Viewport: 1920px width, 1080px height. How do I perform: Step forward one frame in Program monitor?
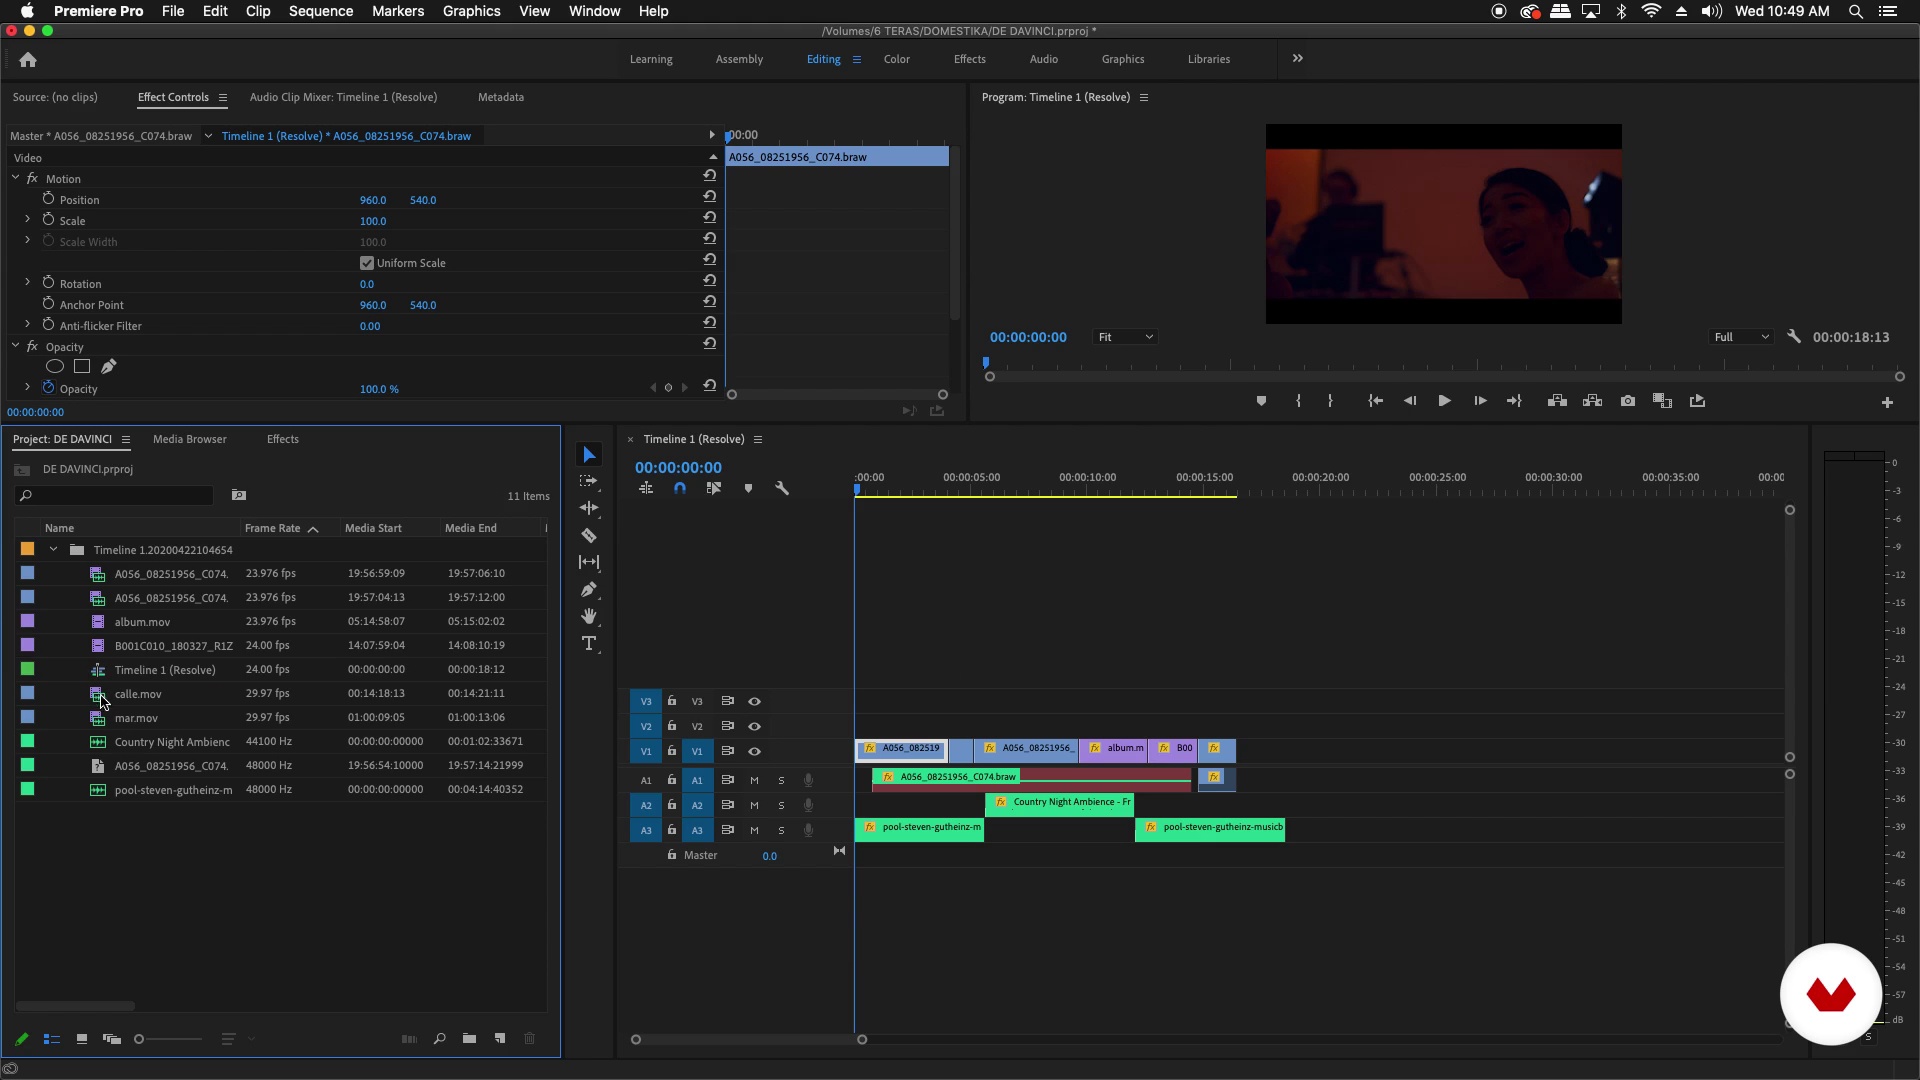1480,401
